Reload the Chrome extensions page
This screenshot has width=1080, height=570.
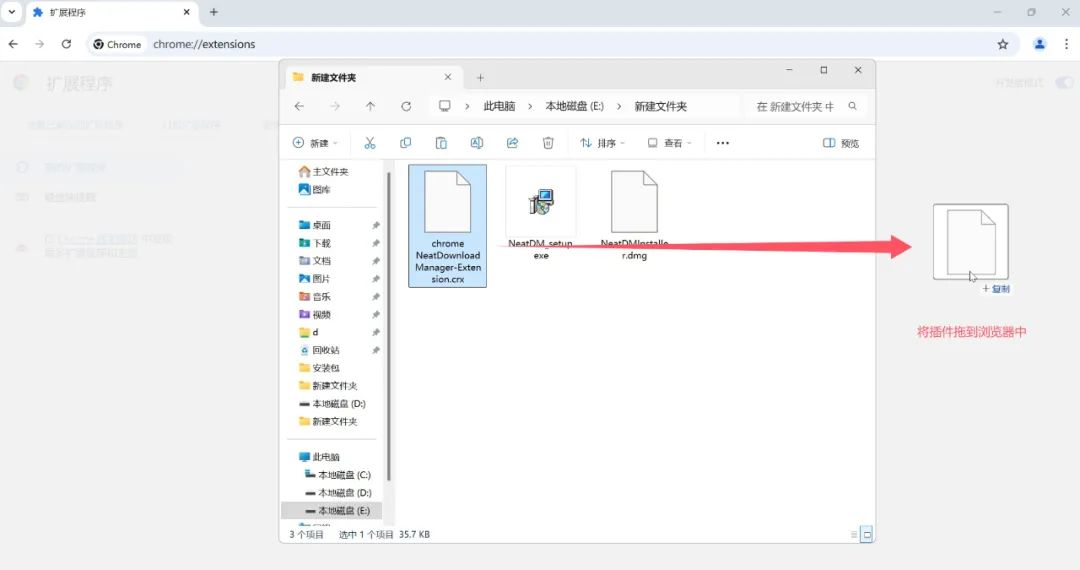[66, 44]
